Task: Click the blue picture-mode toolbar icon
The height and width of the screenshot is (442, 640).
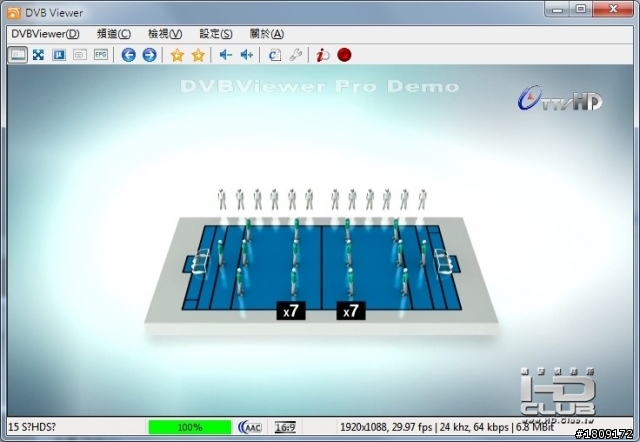Action: click(x=59, y=55)
